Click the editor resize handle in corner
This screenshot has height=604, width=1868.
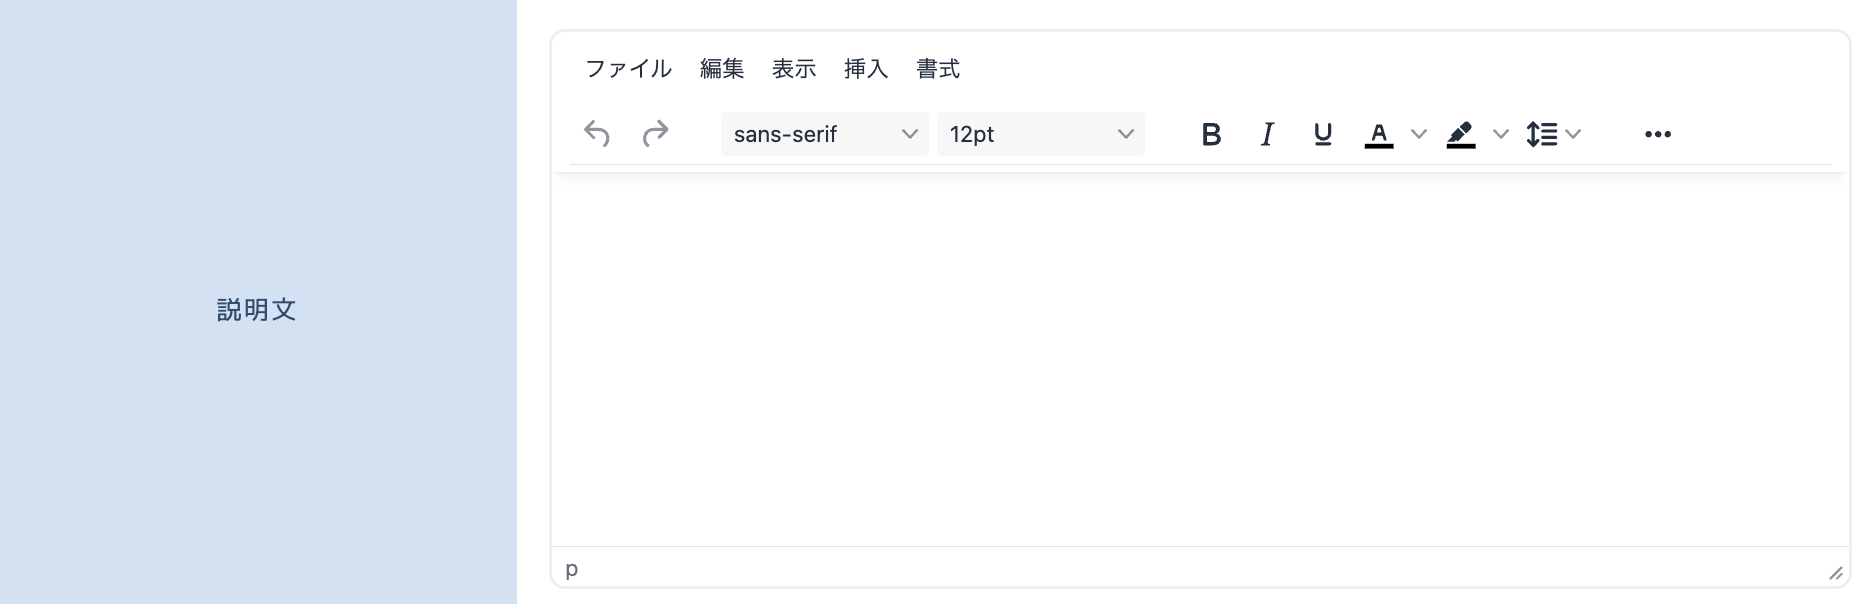coord(1835,573)
